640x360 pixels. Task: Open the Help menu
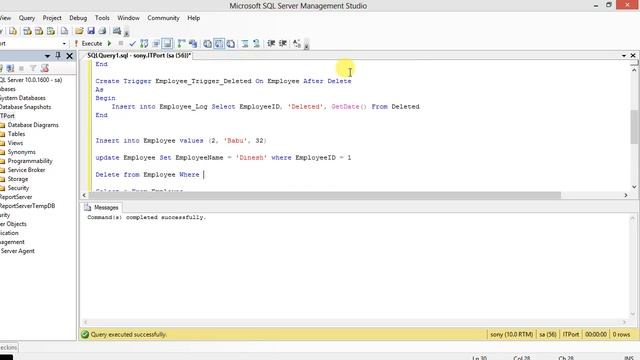tap(193, 18)
